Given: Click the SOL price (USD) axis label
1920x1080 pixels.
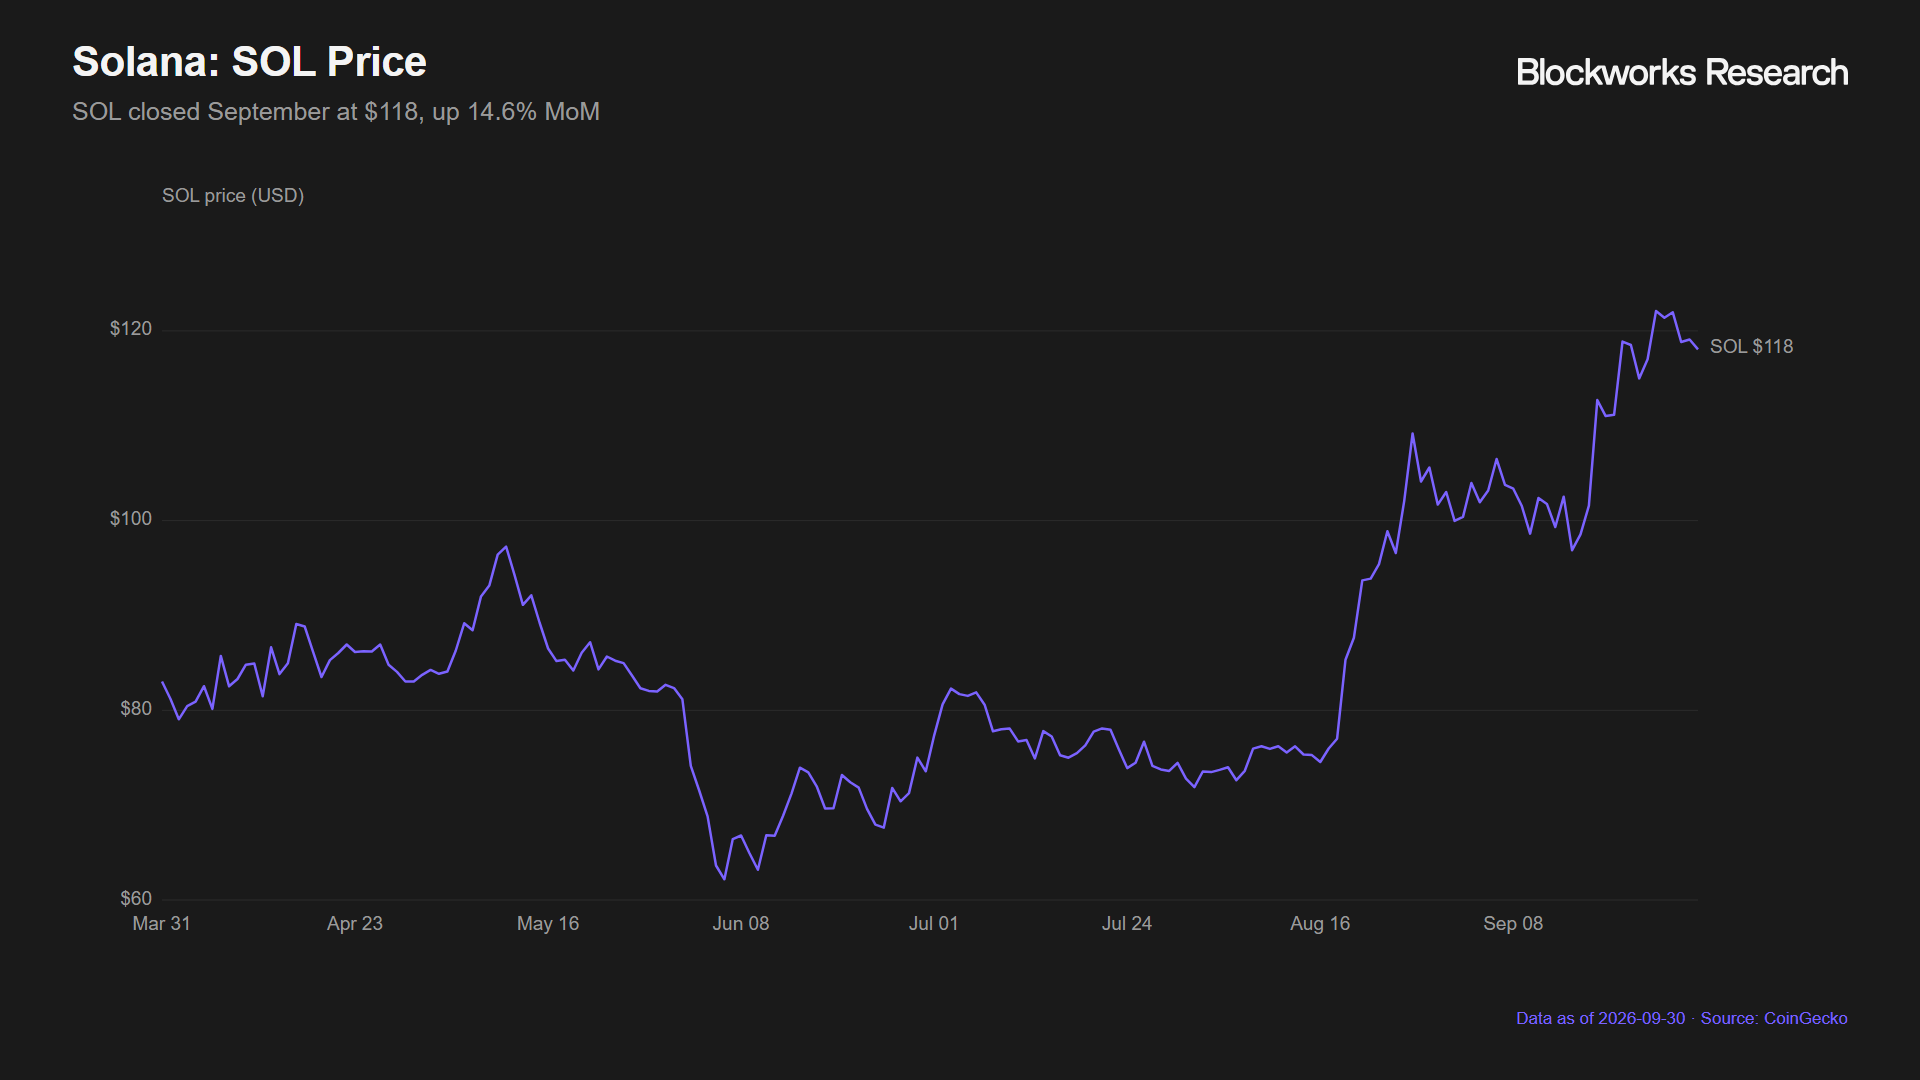Looking at the screenshot, I should tap(233, 196).
